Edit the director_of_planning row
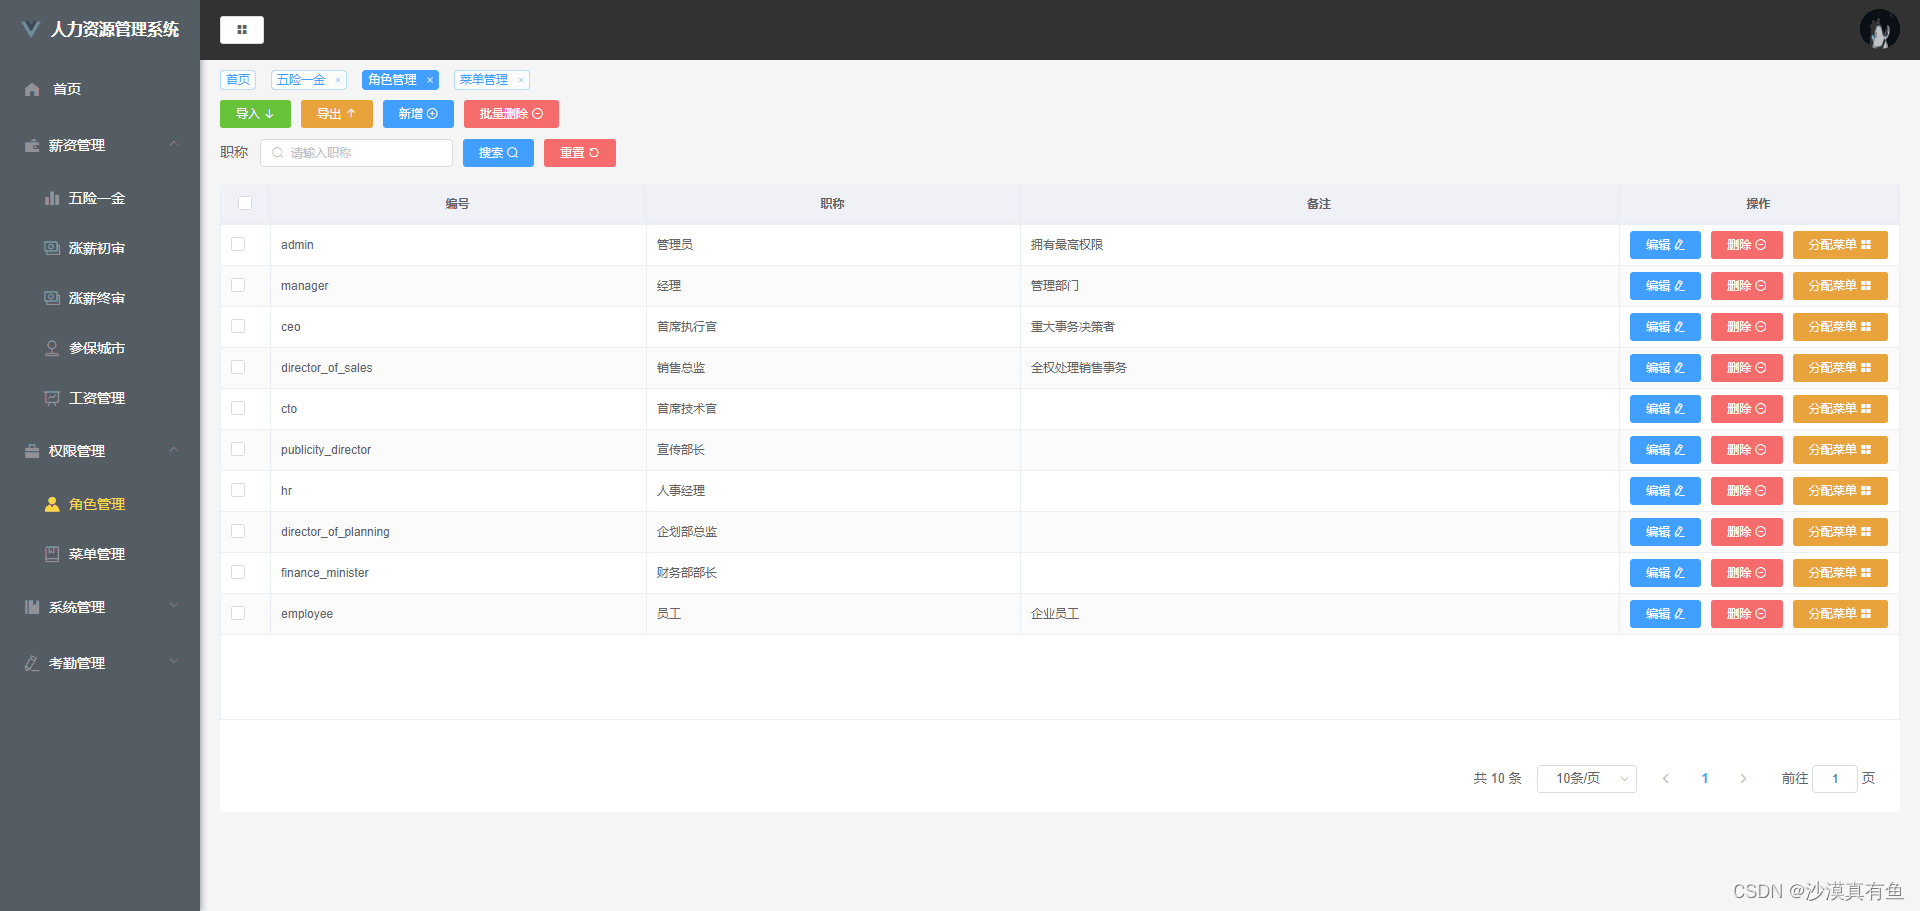 pos(1665,532)
